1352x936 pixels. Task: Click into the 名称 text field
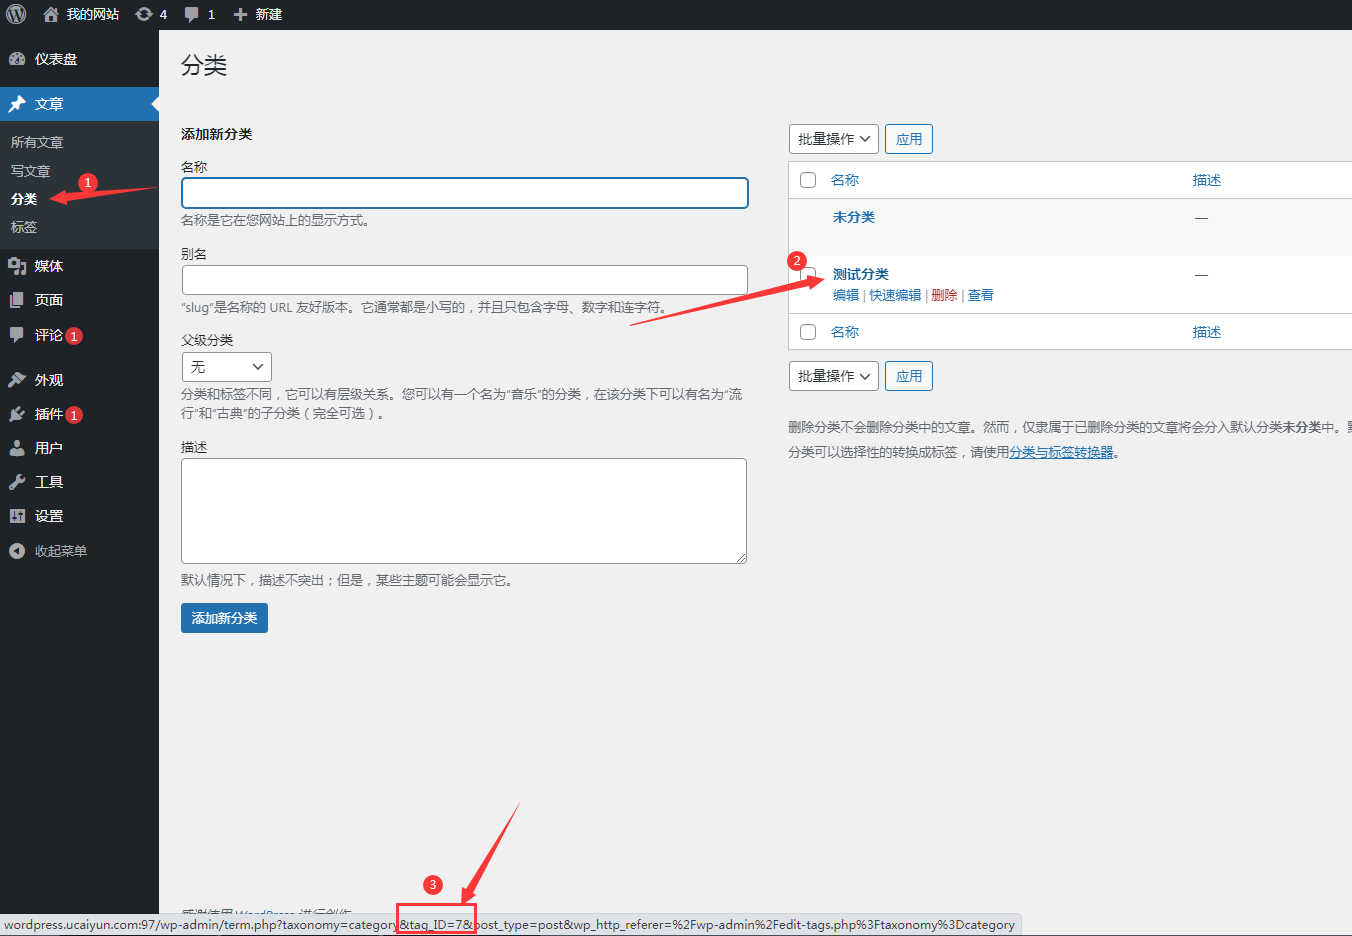464,193
